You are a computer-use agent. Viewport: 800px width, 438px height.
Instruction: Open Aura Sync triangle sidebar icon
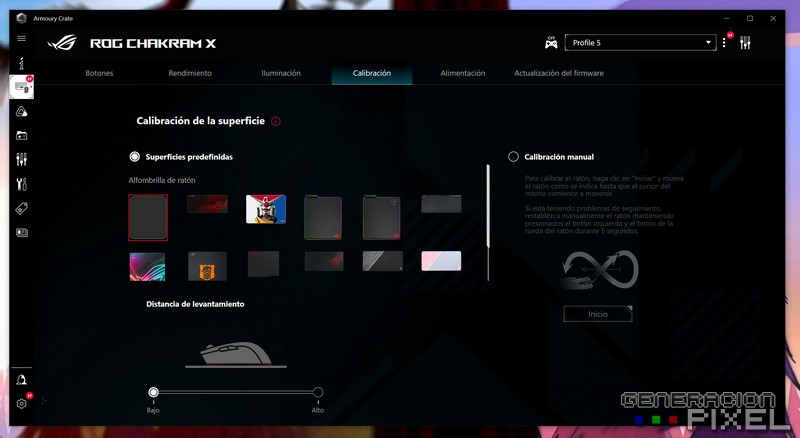21,111
